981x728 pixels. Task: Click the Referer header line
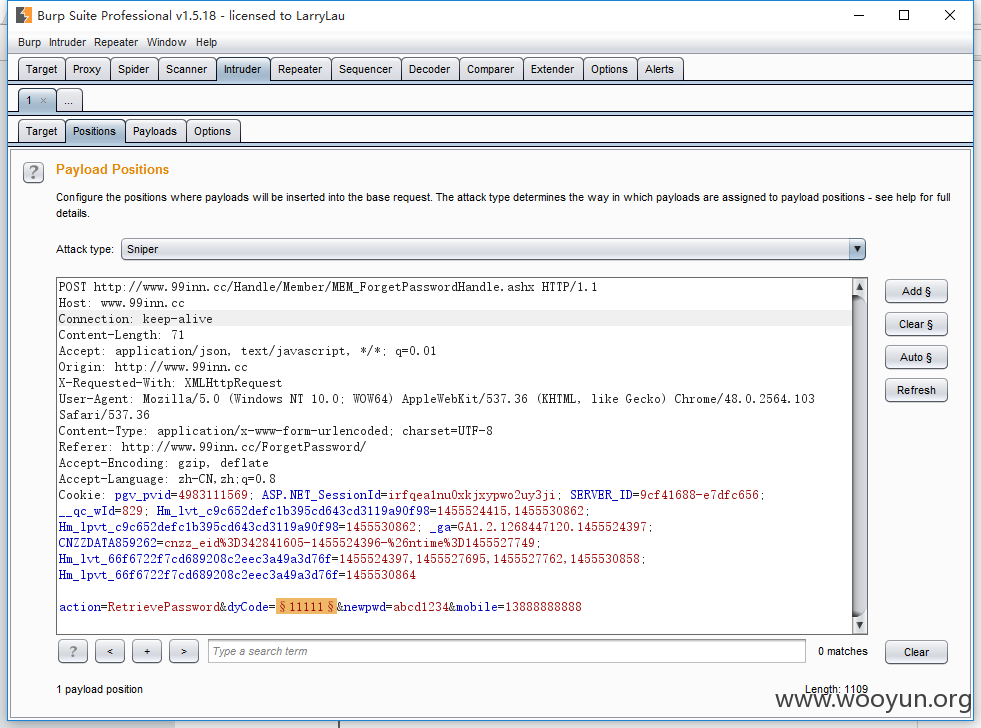(x=213, y=447)
